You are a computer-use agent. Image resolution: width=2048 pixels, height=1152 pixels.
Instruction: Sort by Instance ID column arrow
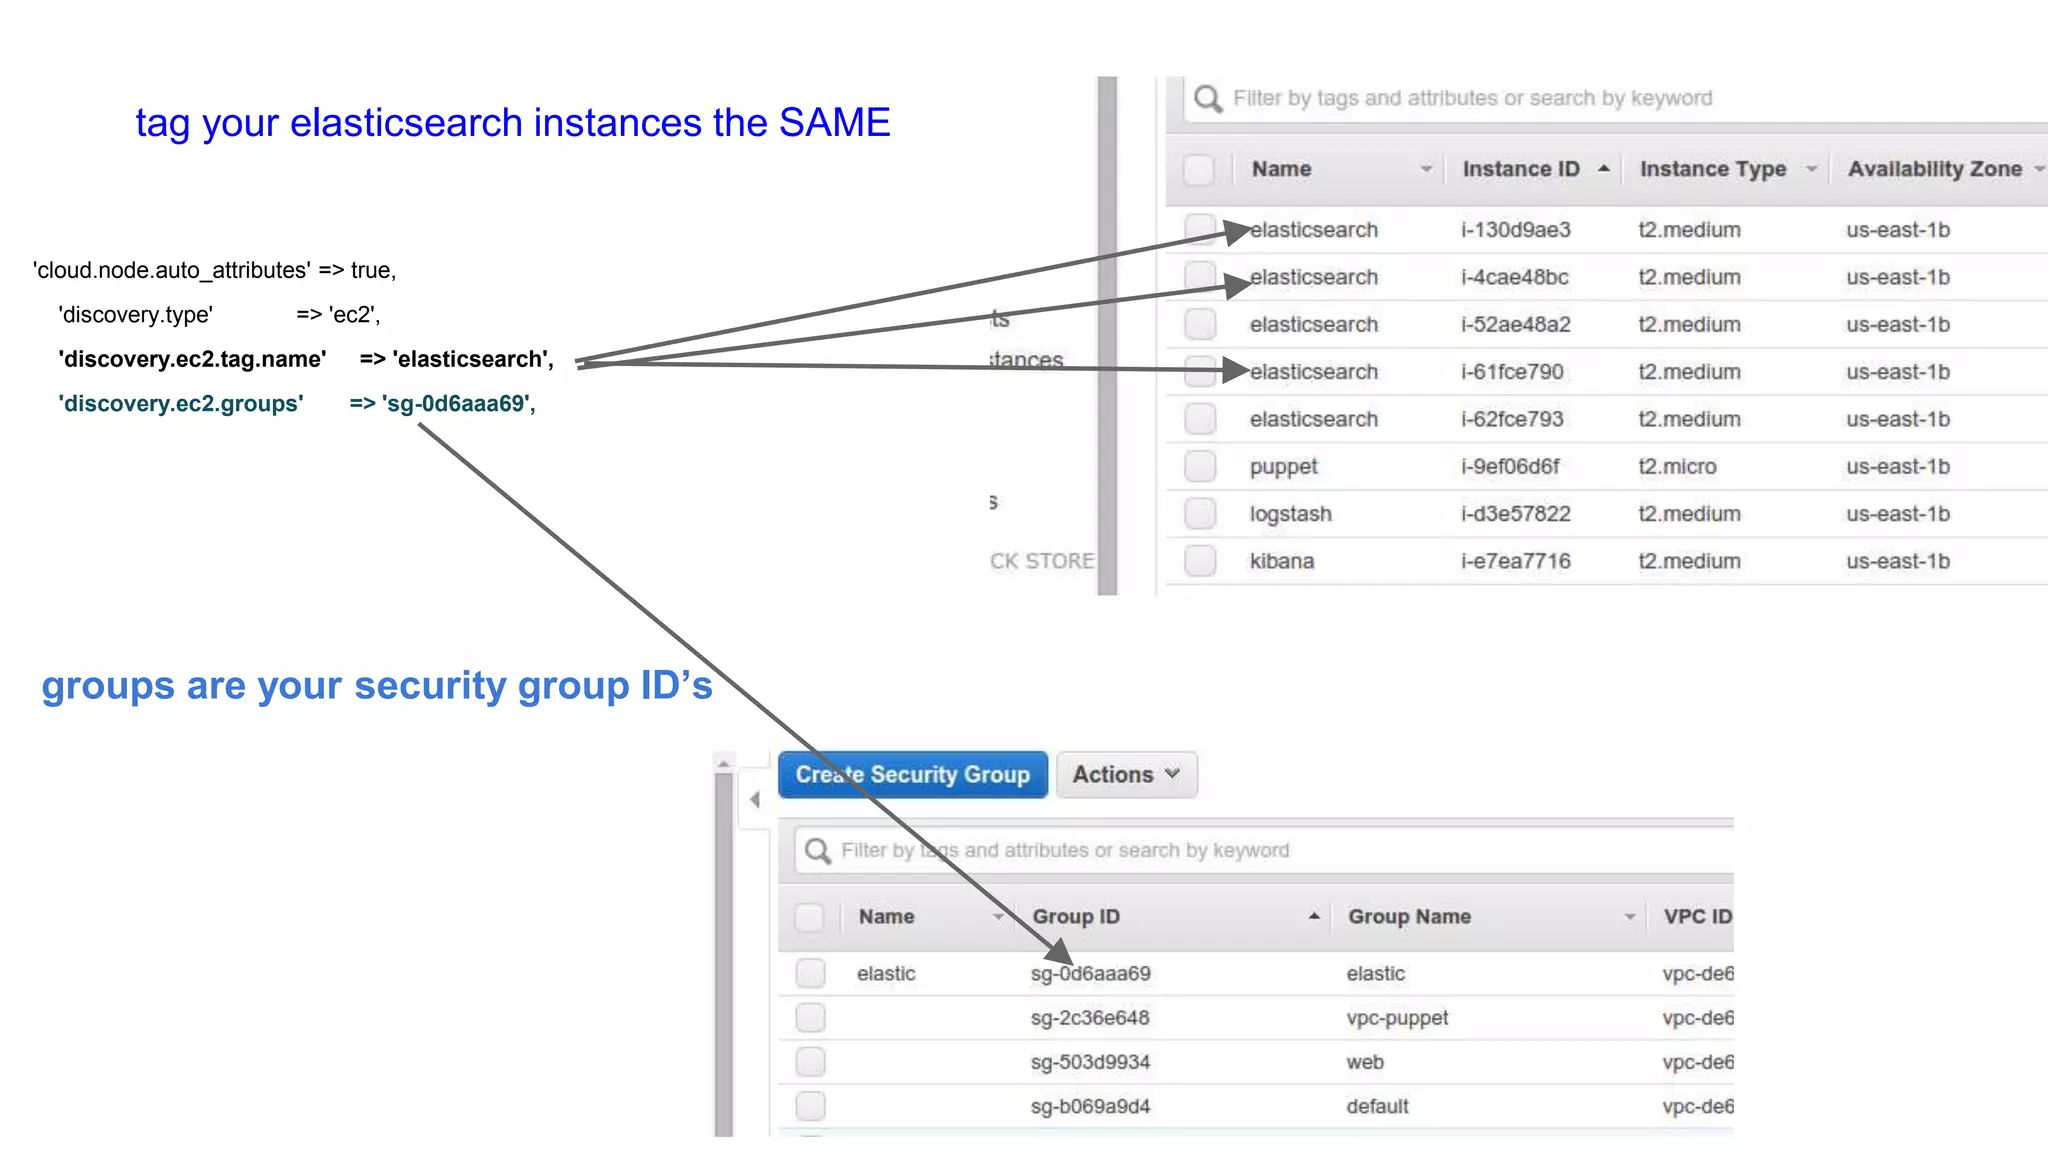pos(1604,169)
